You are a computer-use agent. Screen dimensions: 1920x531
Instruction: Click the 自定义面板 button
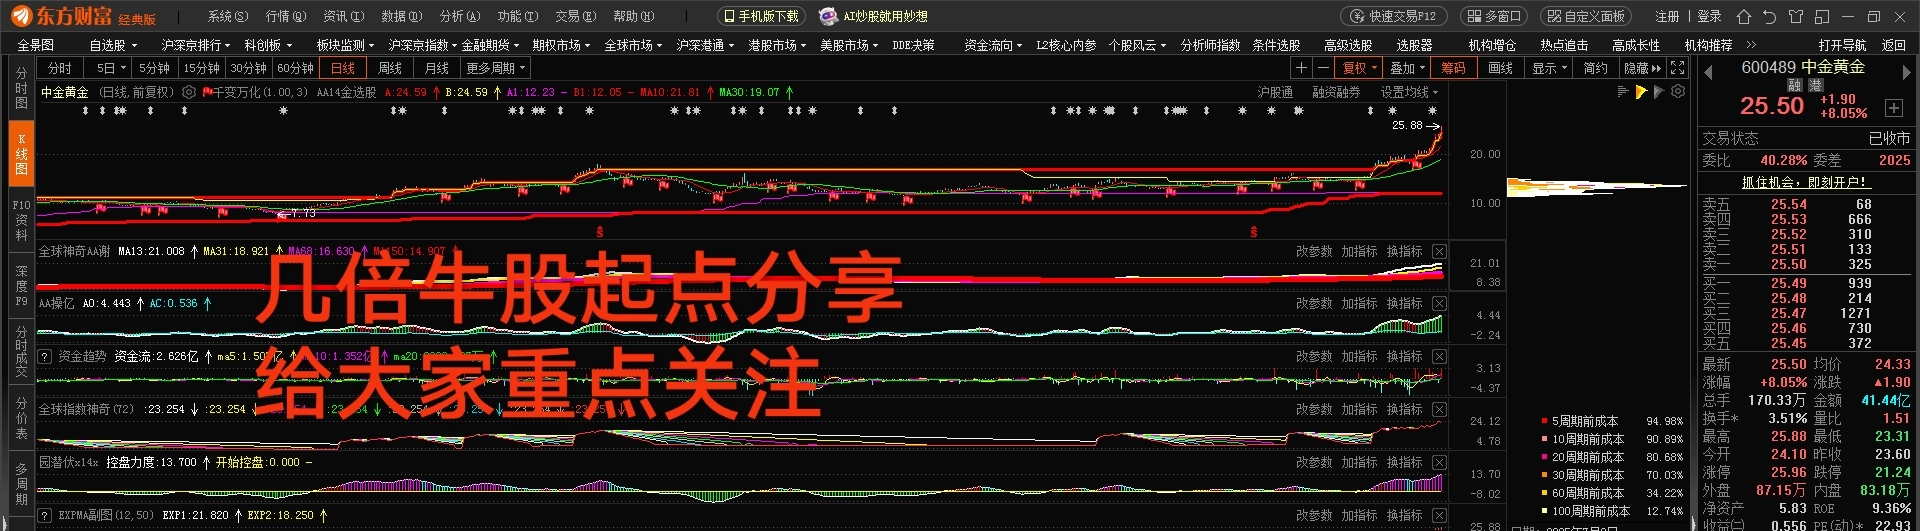[1585, 16]
